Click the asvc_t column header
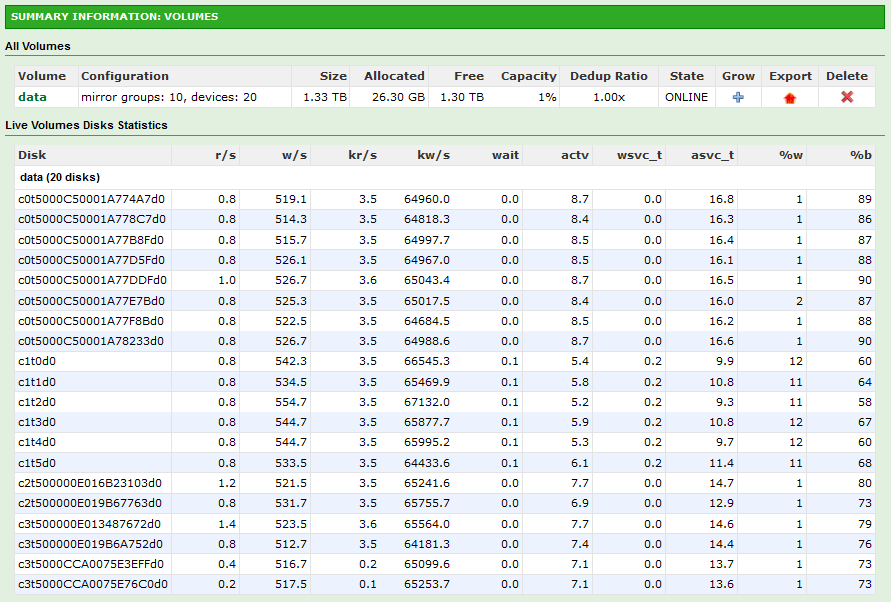891x602 pixels. (x=712, y=155)
